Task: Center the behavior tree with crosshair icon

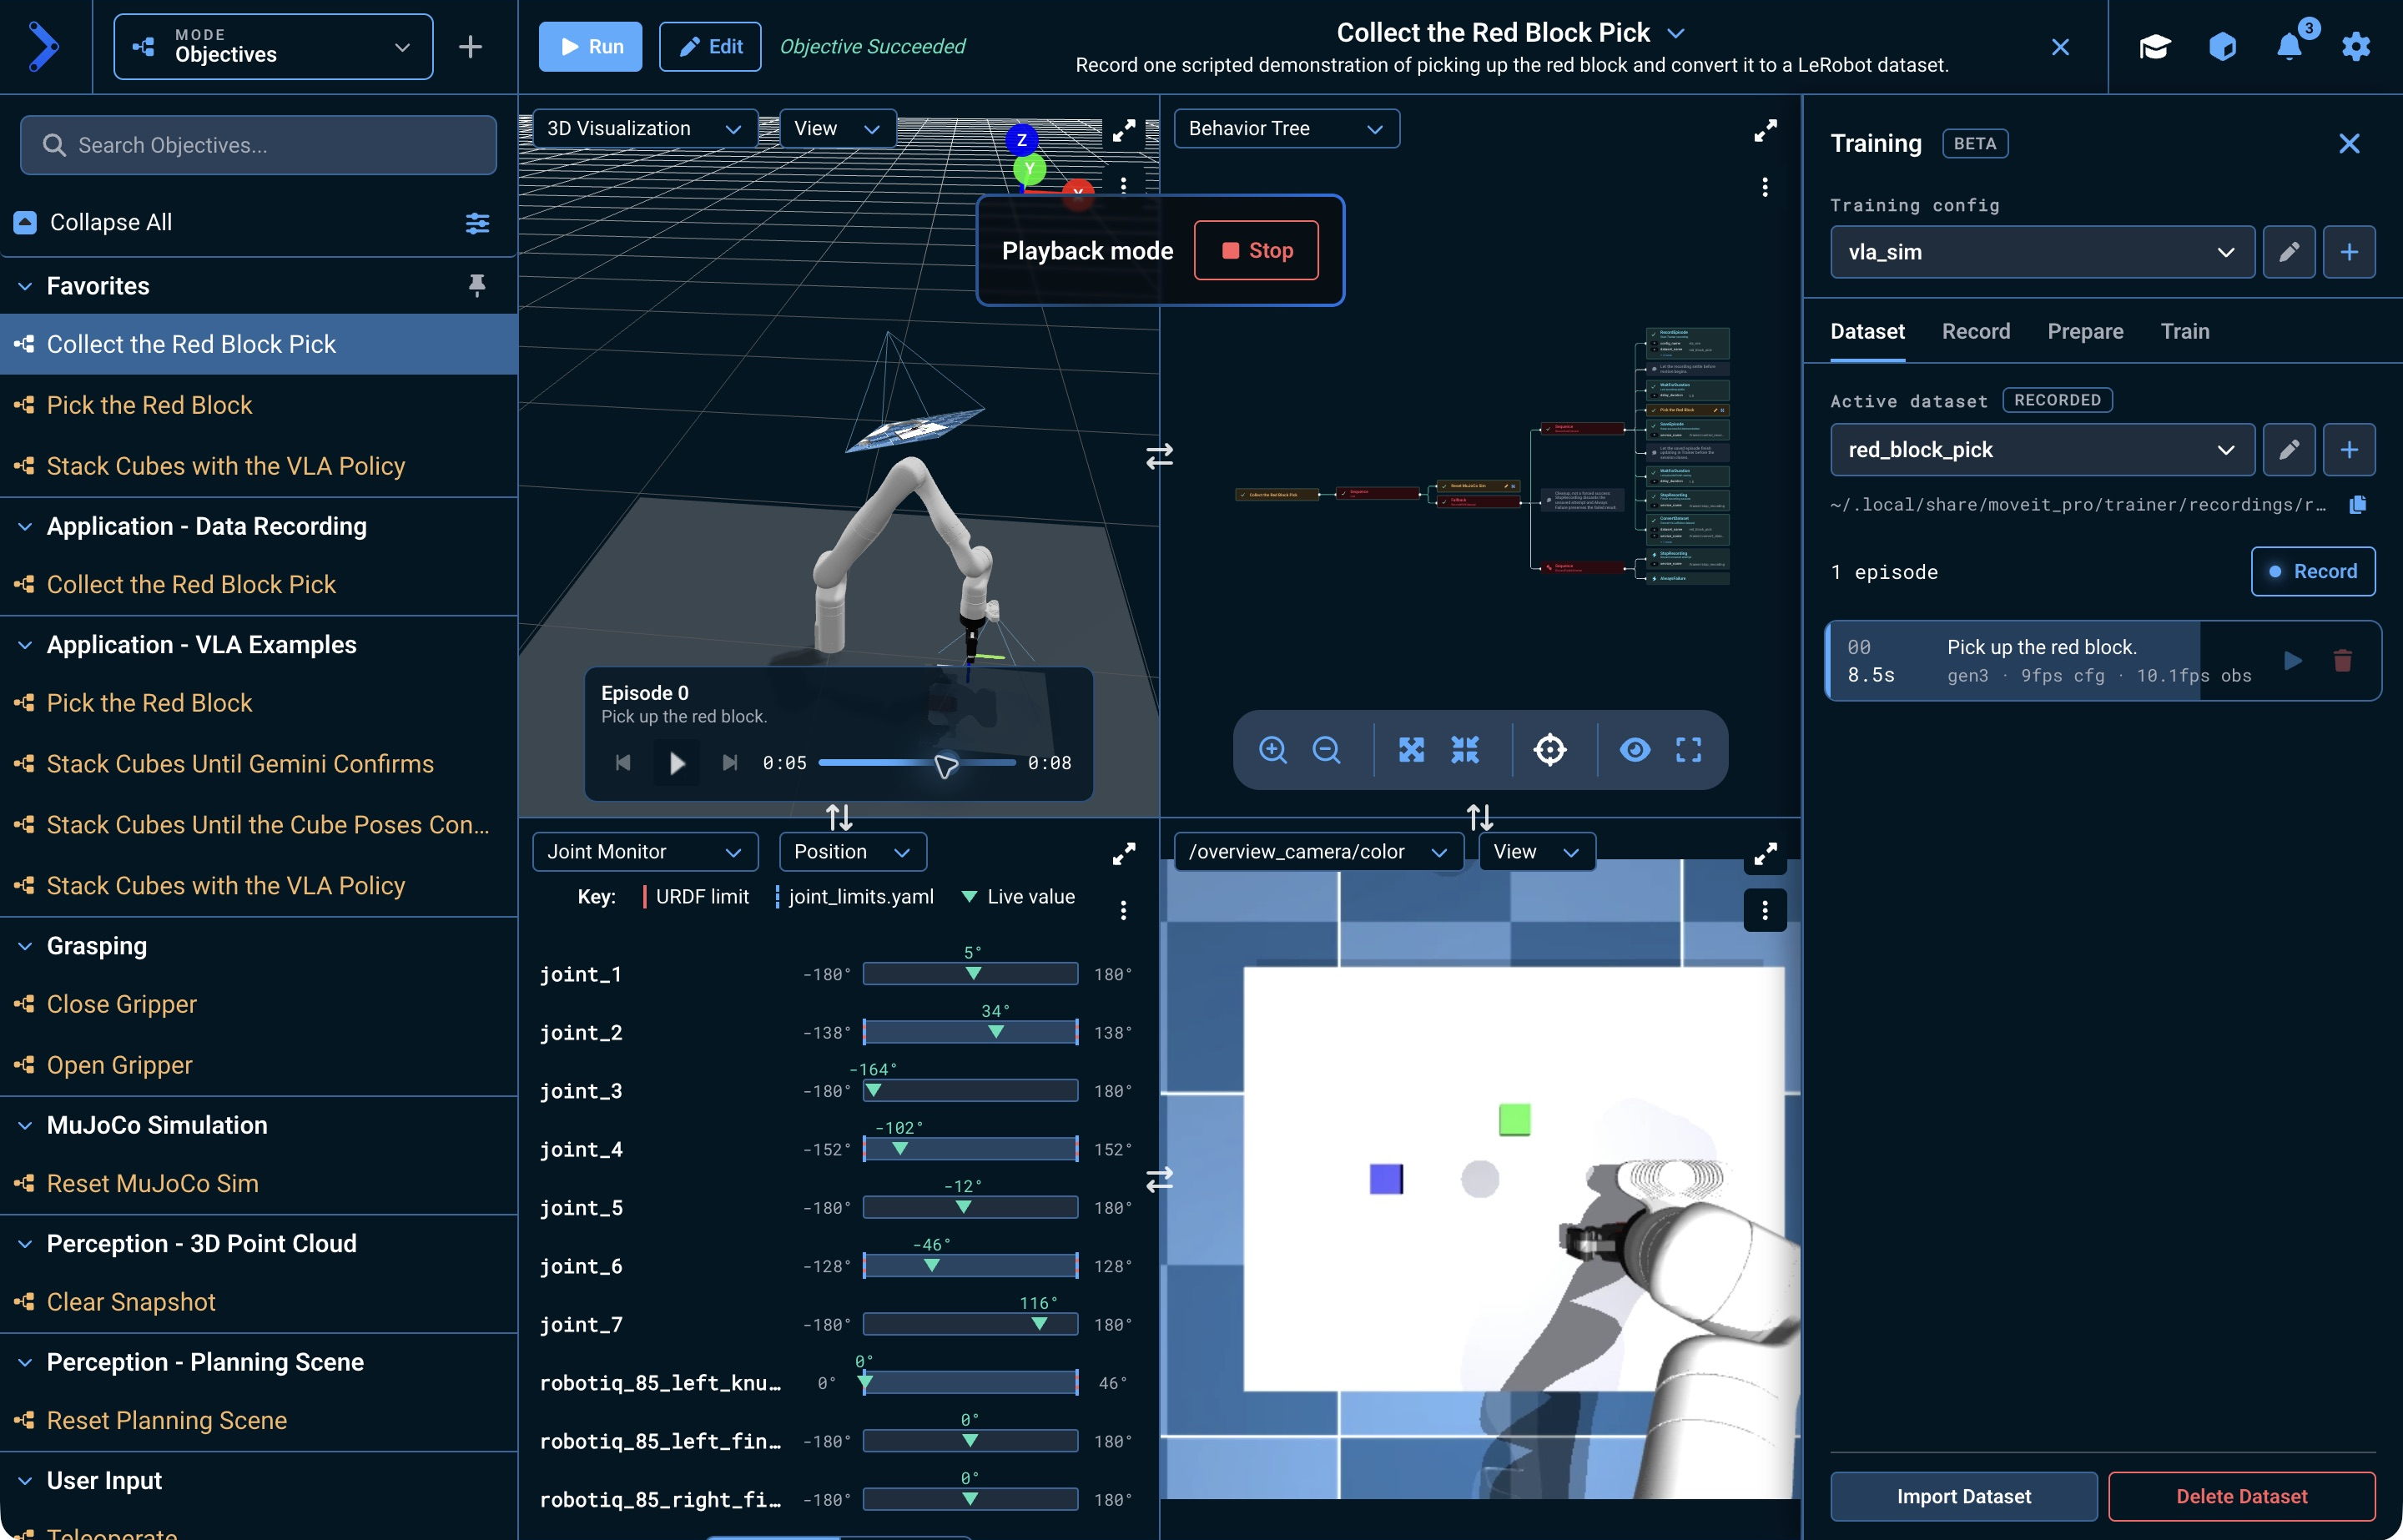Action: 1550,750
